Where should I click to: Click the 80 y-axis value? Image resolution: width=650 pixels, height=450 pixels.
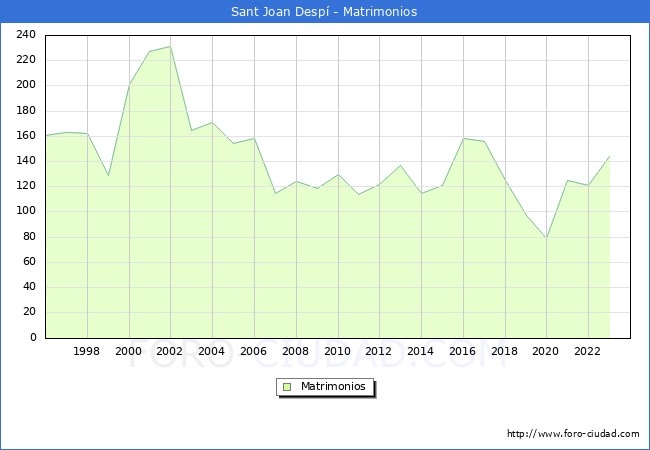coord(29,237)
